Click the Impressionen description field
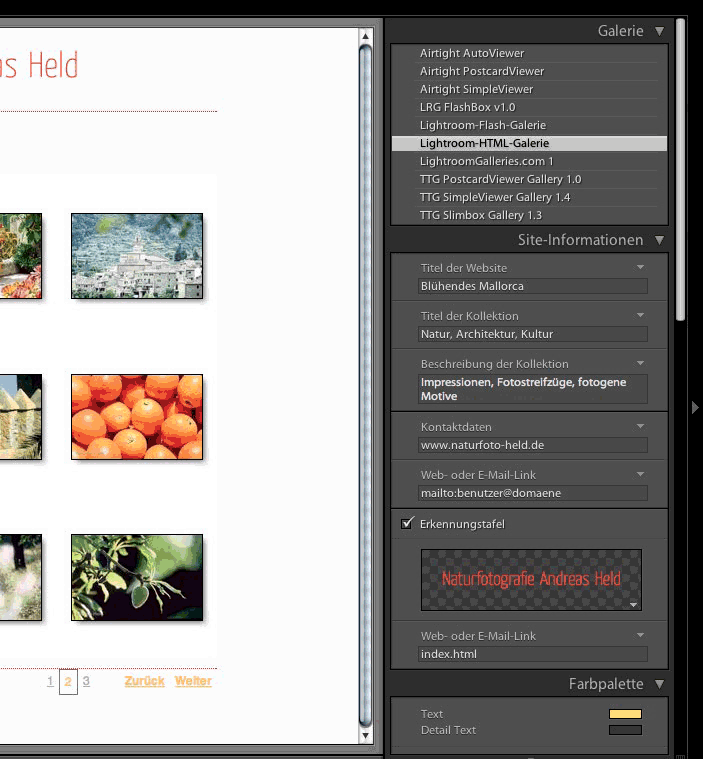The image size is (703, 759). (533, 389)
